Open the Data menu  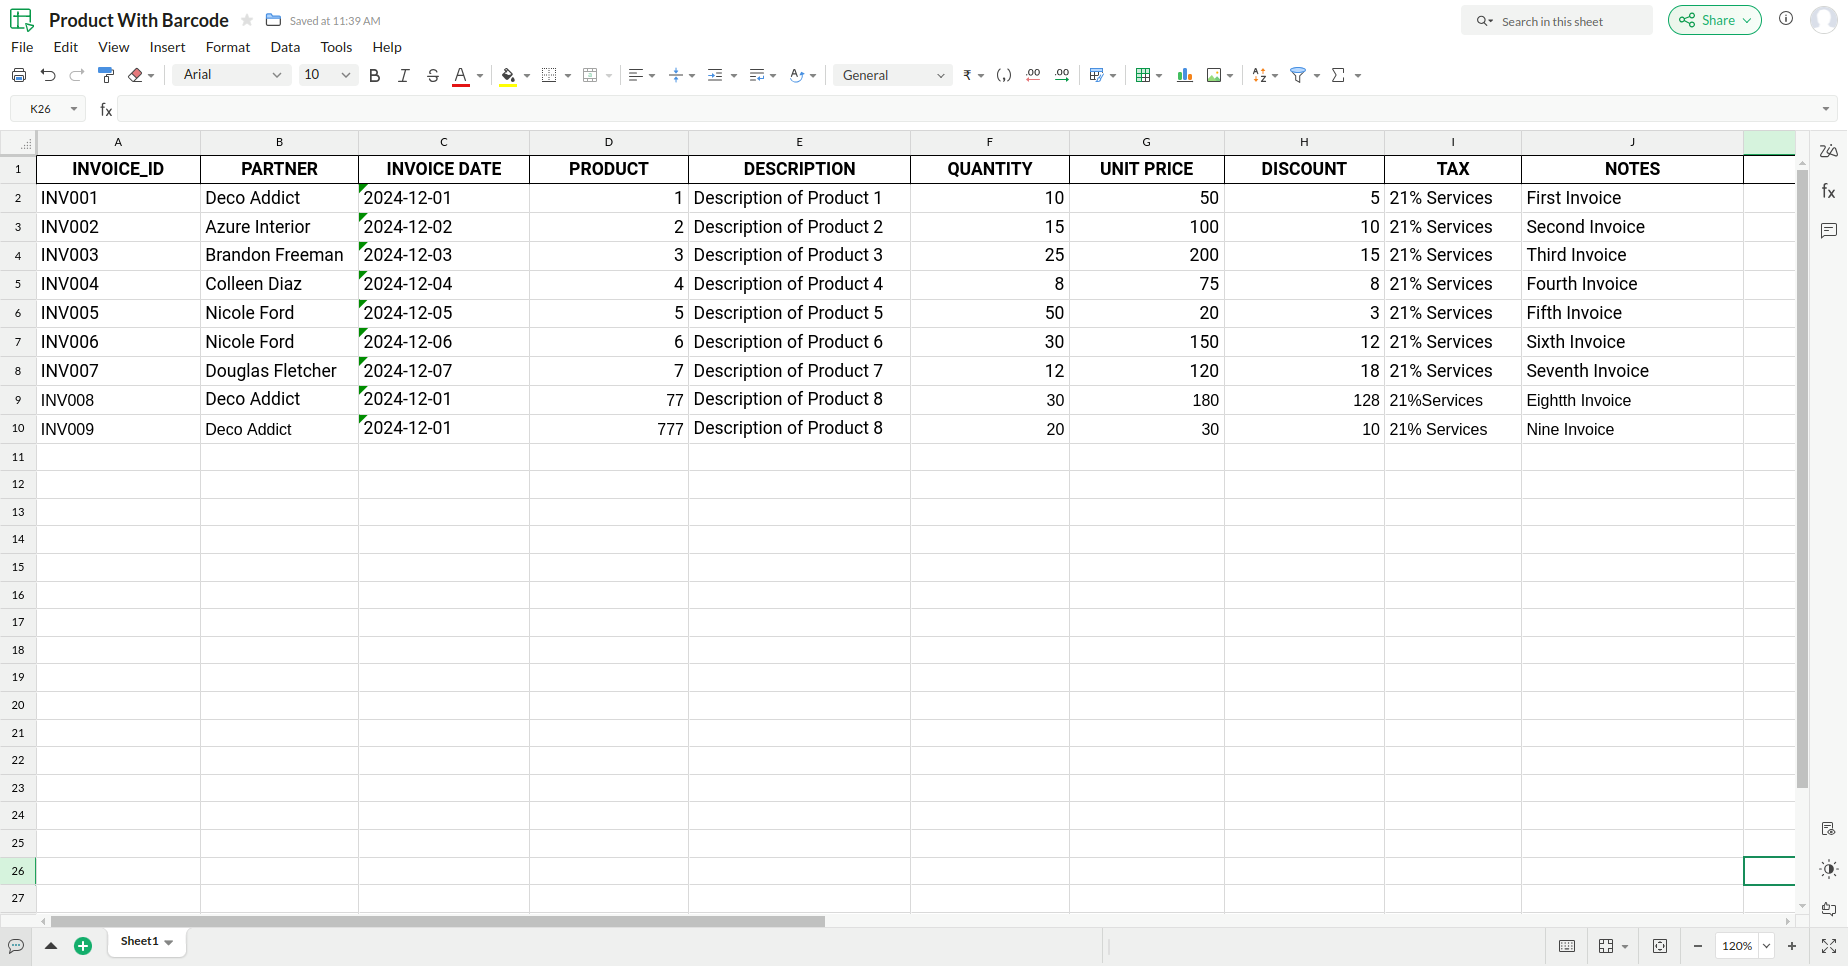[x=285, y=47]
